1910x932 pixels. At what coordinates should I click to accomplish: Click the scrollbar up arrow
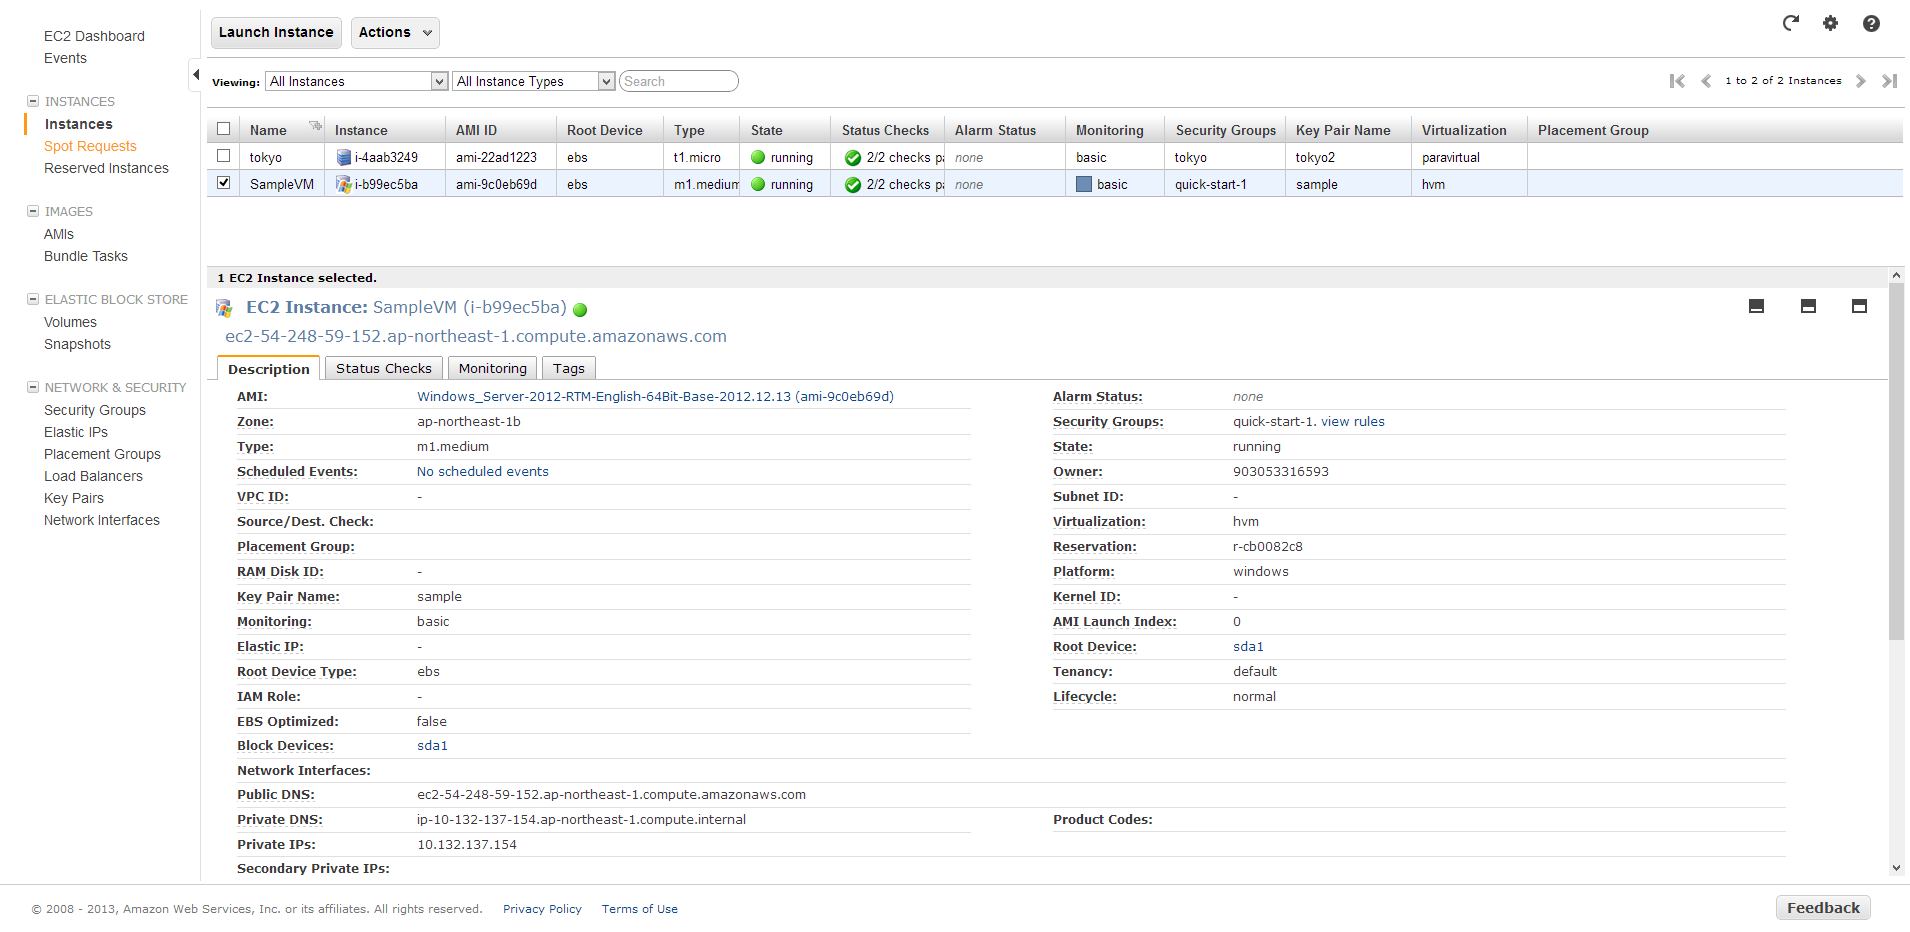(x=1896, y=275)
